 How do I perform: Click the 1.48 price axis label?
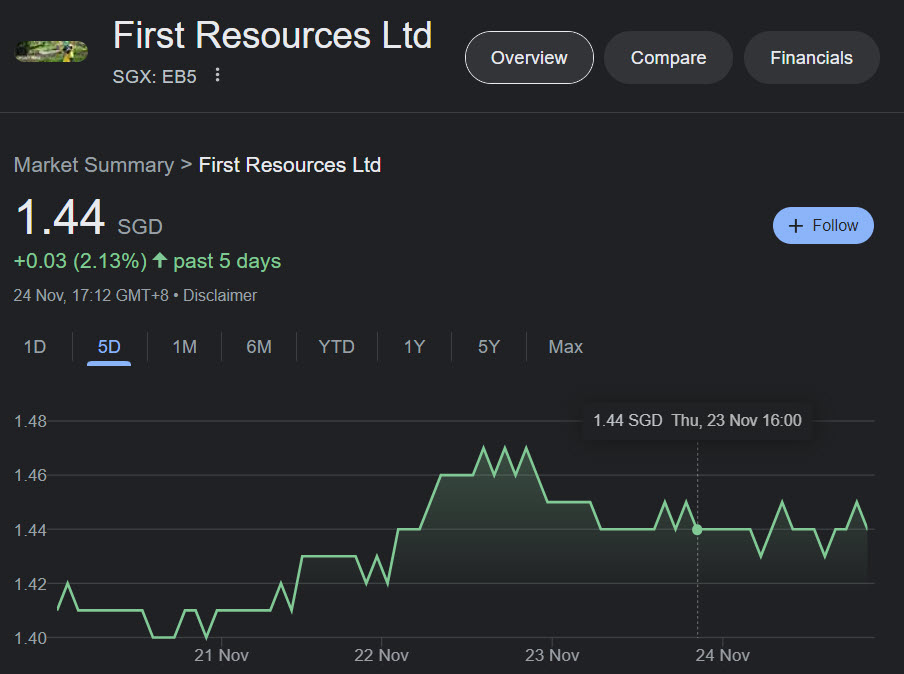(31, 421)
